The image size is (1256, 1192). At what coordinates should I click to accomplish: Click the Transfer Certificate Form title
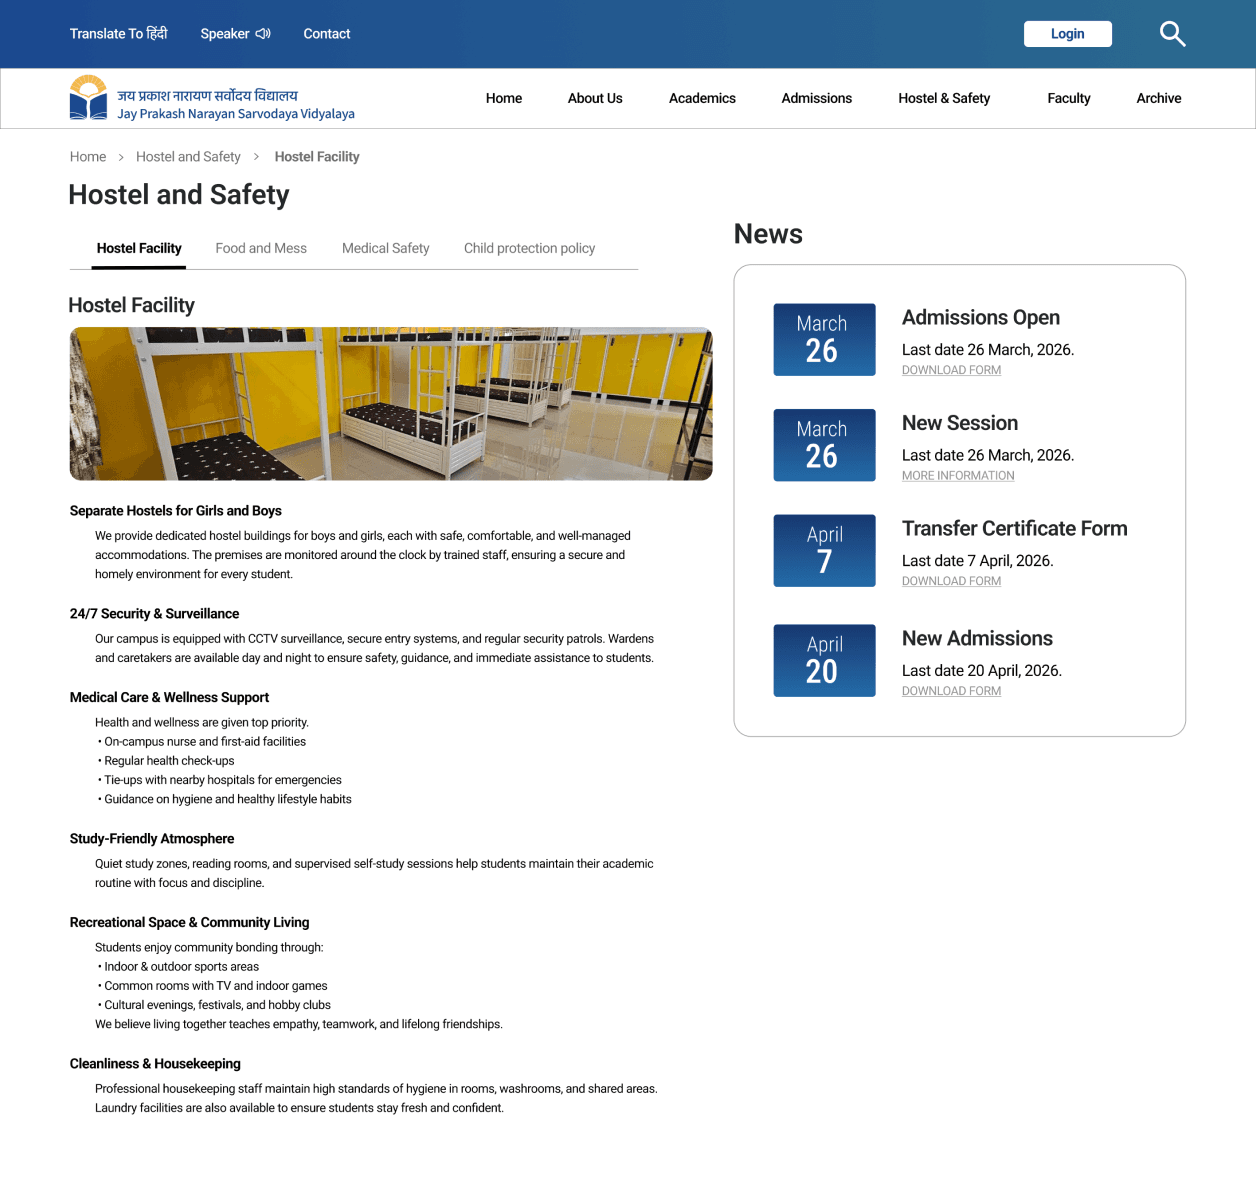[1015, 529]
